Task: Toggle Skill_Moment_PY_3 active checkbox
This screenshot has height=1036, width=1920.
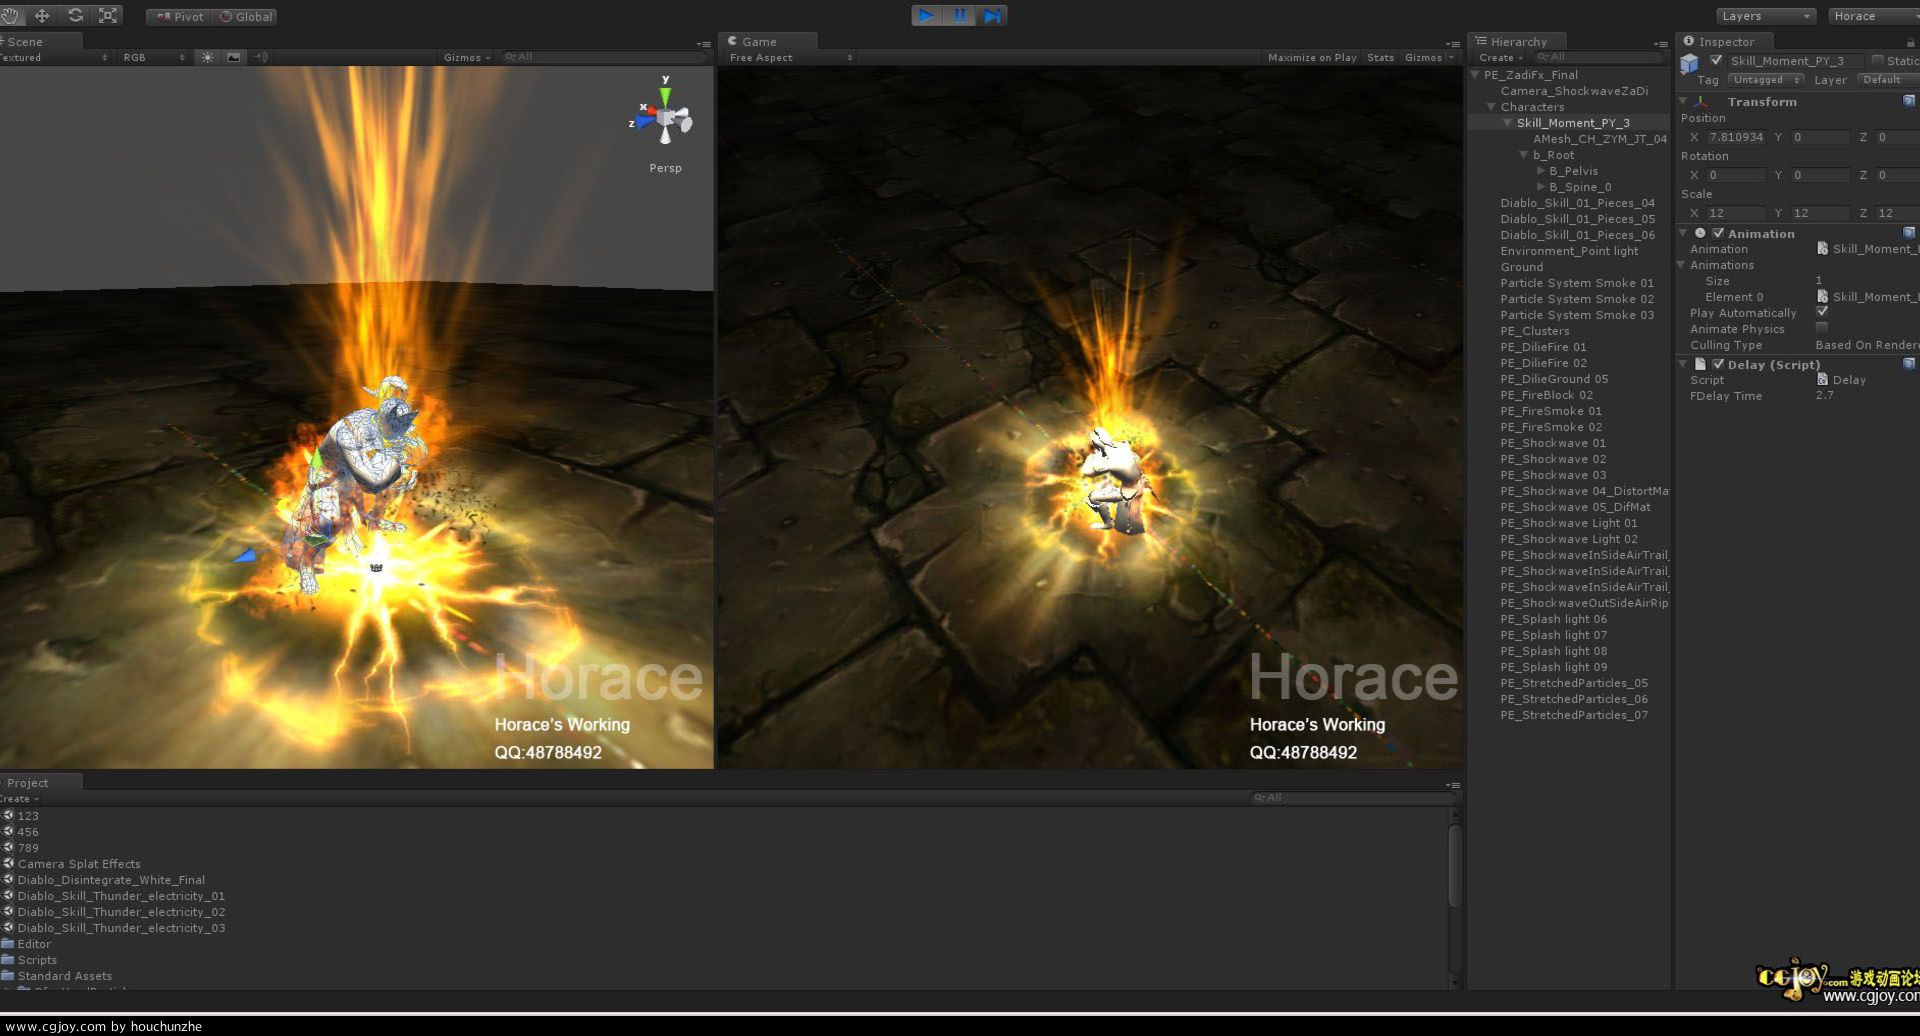Action: click(1717, 61)
